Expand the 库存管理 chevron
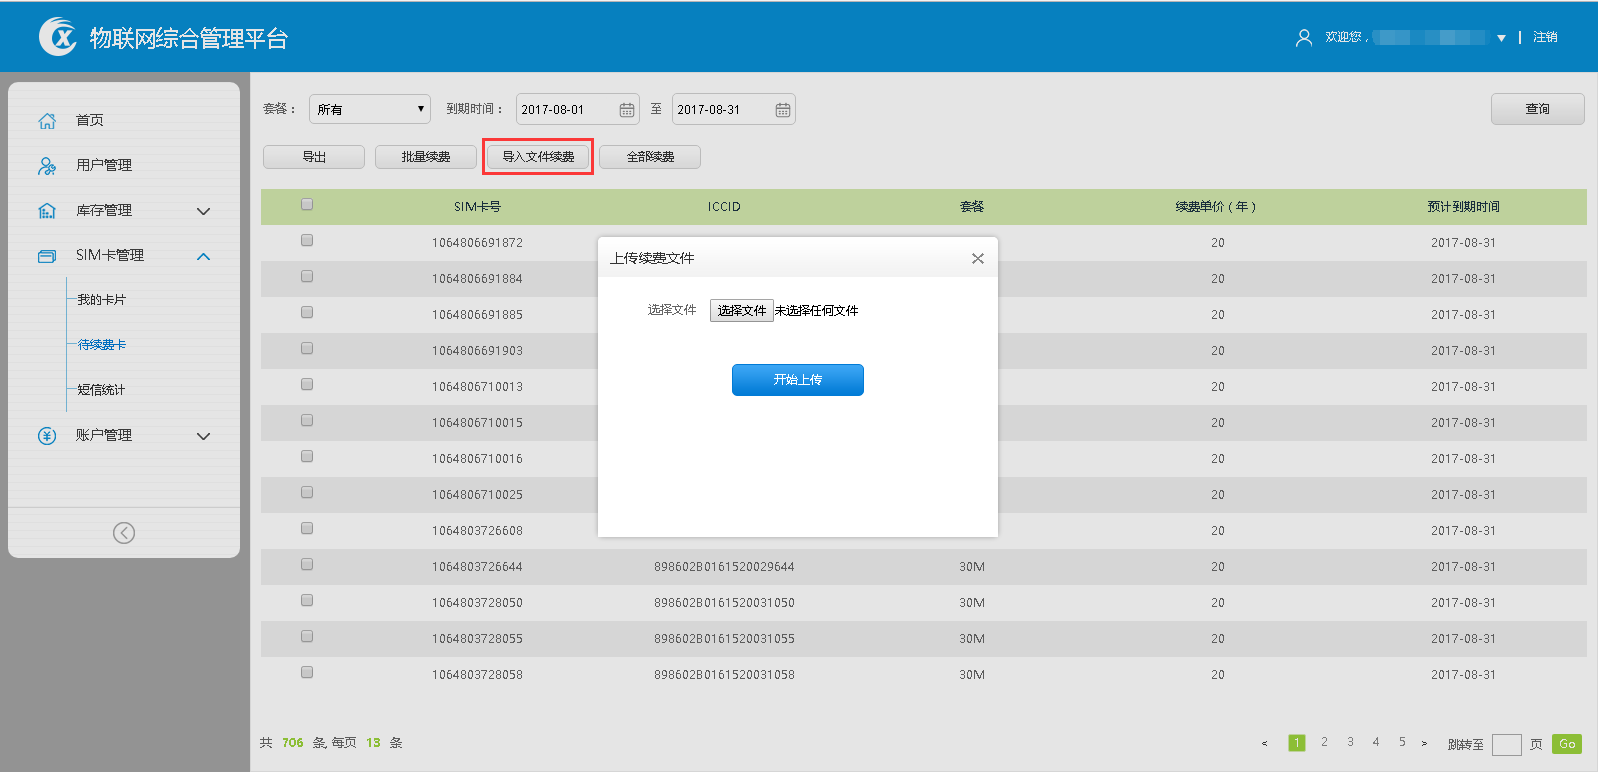 204,211
